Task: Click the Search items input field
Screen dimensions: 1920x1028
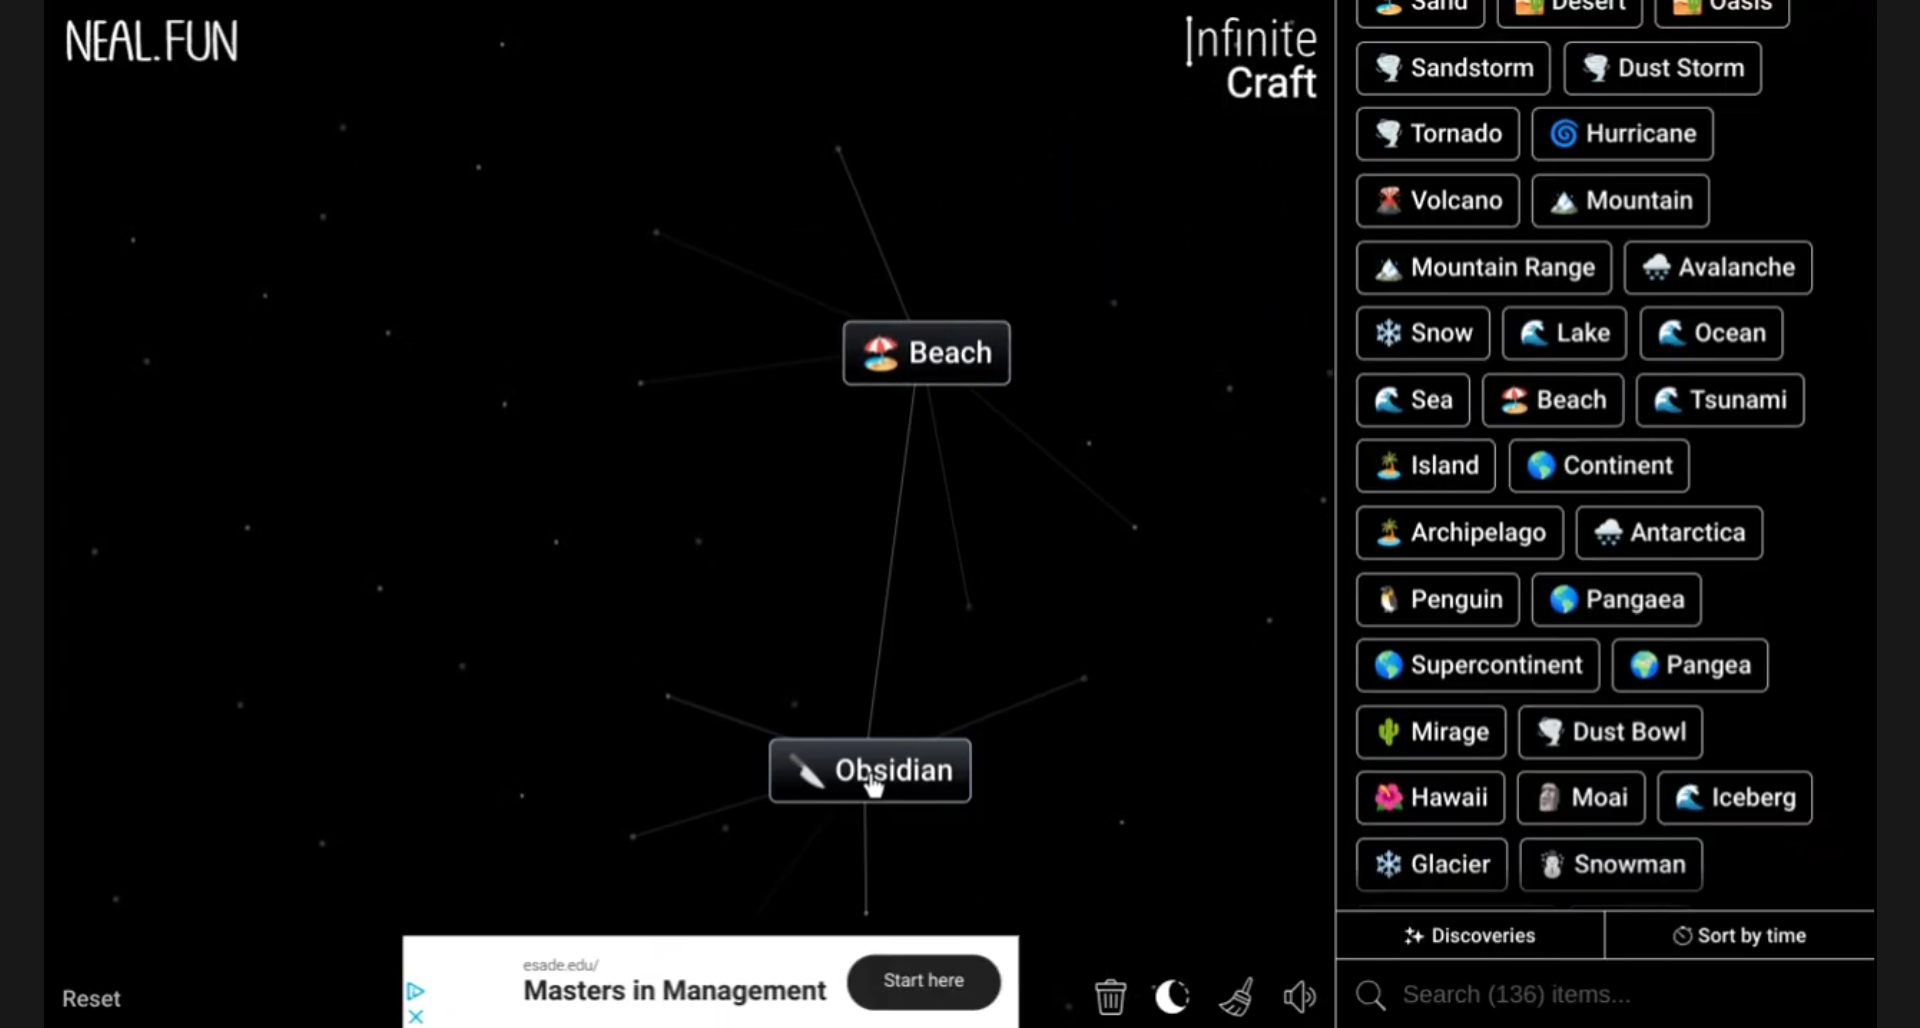Action: click(x=1605, y=994)
